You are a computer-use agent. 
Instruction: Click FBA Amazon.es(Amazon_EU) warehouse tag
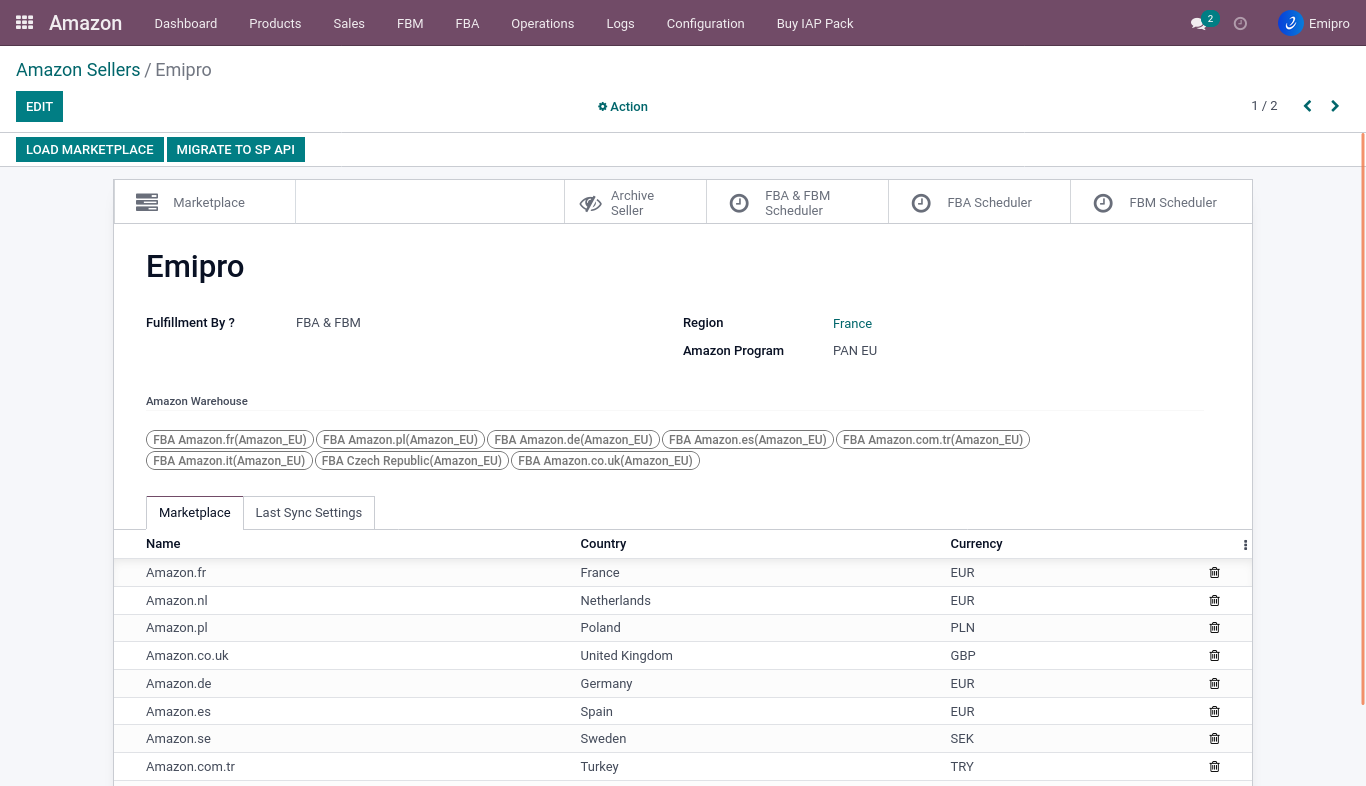pos(748,440)
